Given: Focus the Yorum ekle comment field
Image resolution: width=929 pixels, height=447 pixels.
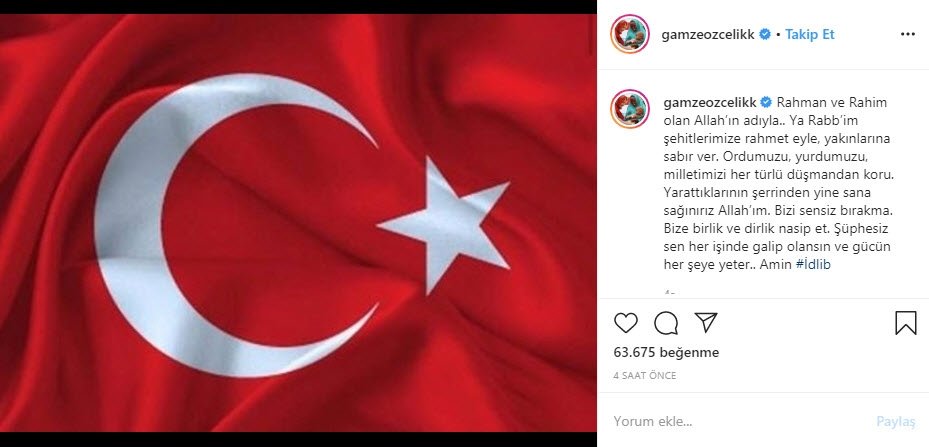Looking at the screenshot, I should [741, 422].
